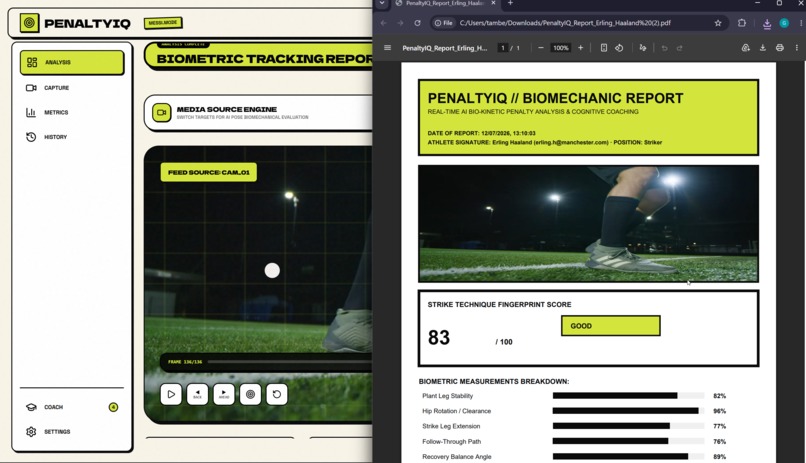
Task: Click the PDF redo arrow
Action: pyautogui.click(x=680, y=48)
